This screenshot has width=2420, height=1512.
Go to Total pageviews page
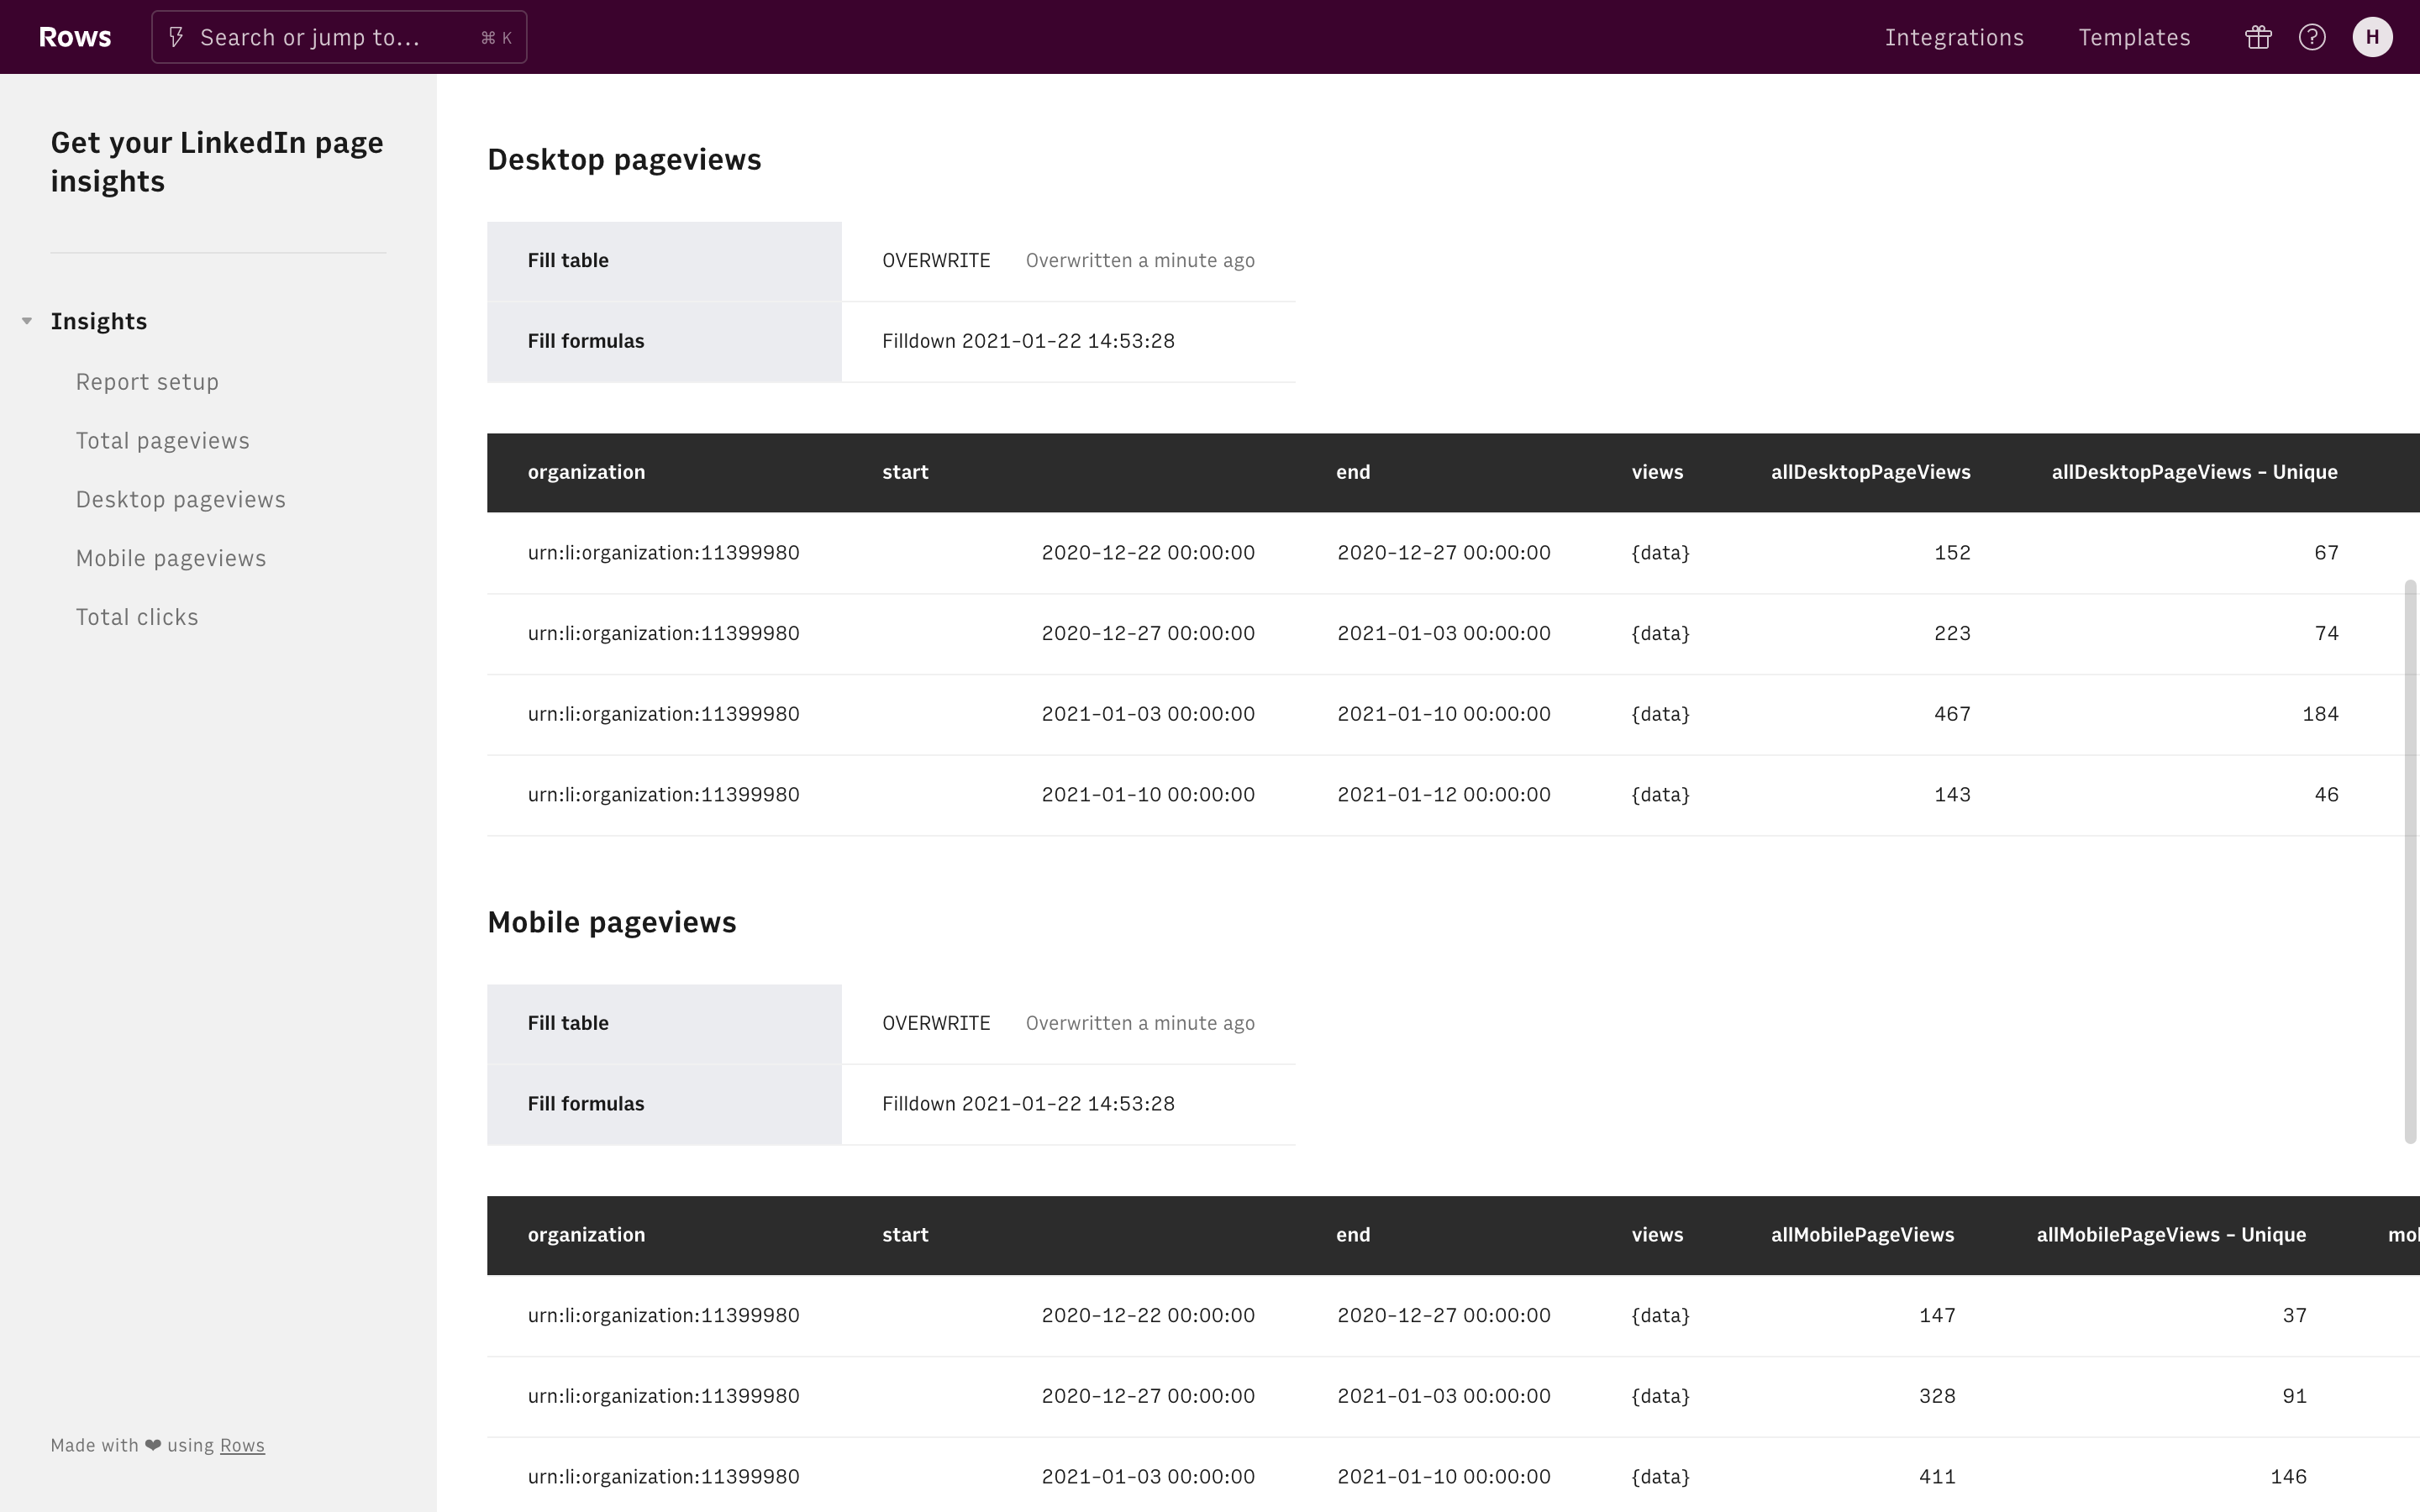(163, 441)
